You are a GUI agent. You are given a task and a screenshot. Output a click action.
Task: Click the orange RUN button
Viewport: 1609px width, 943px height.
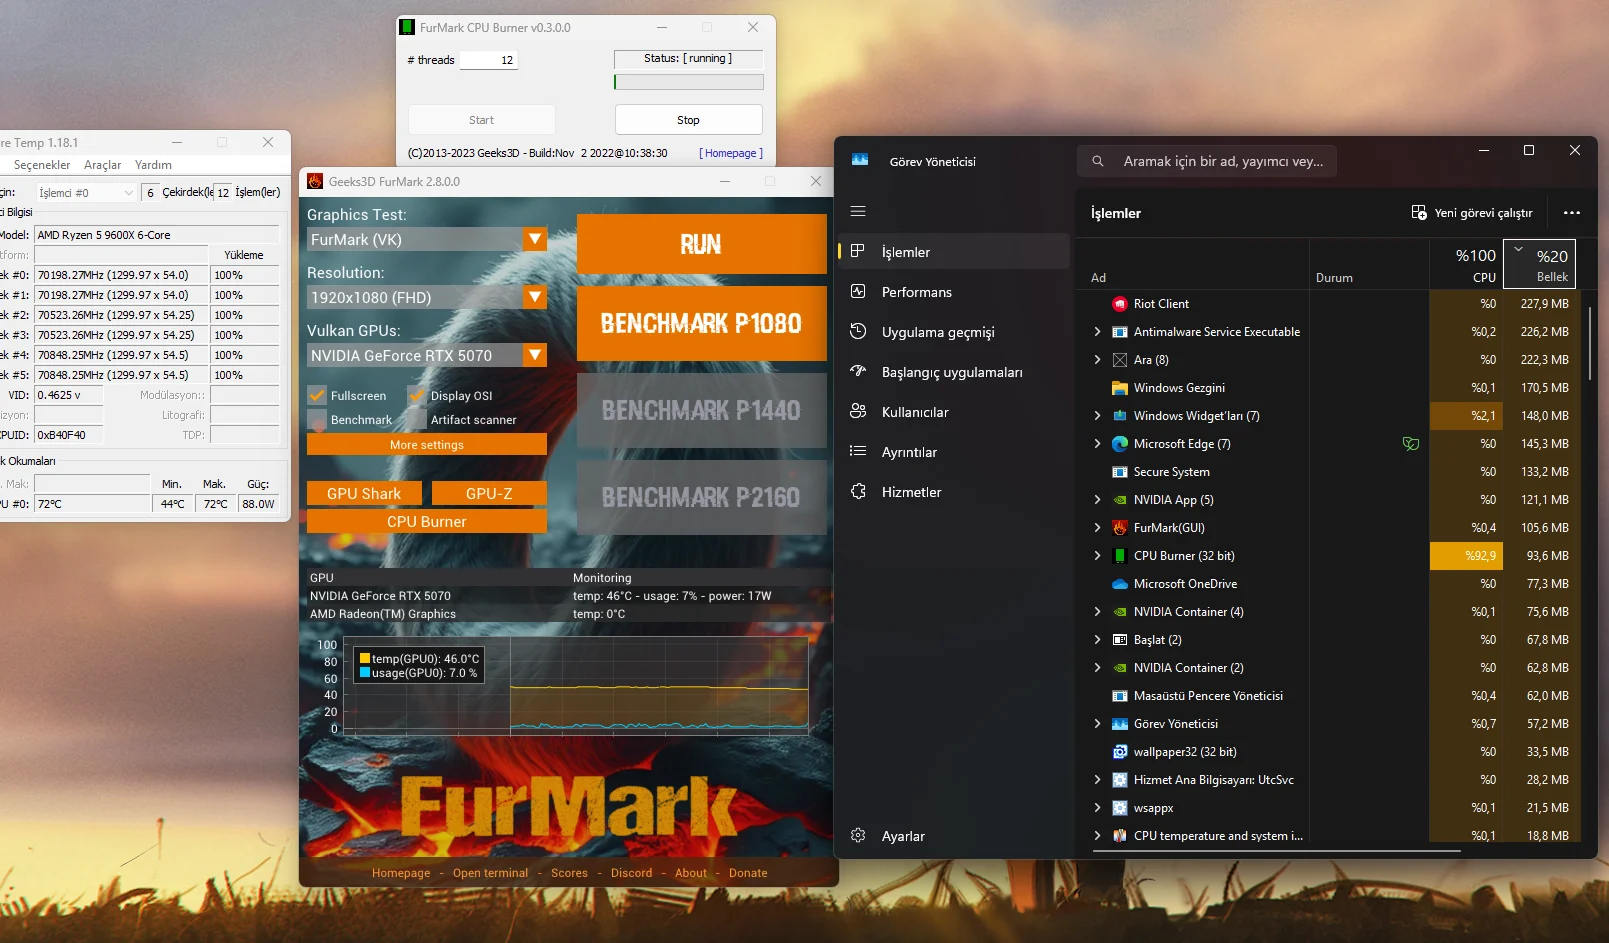pyautogui.click(x=701, y=244)
